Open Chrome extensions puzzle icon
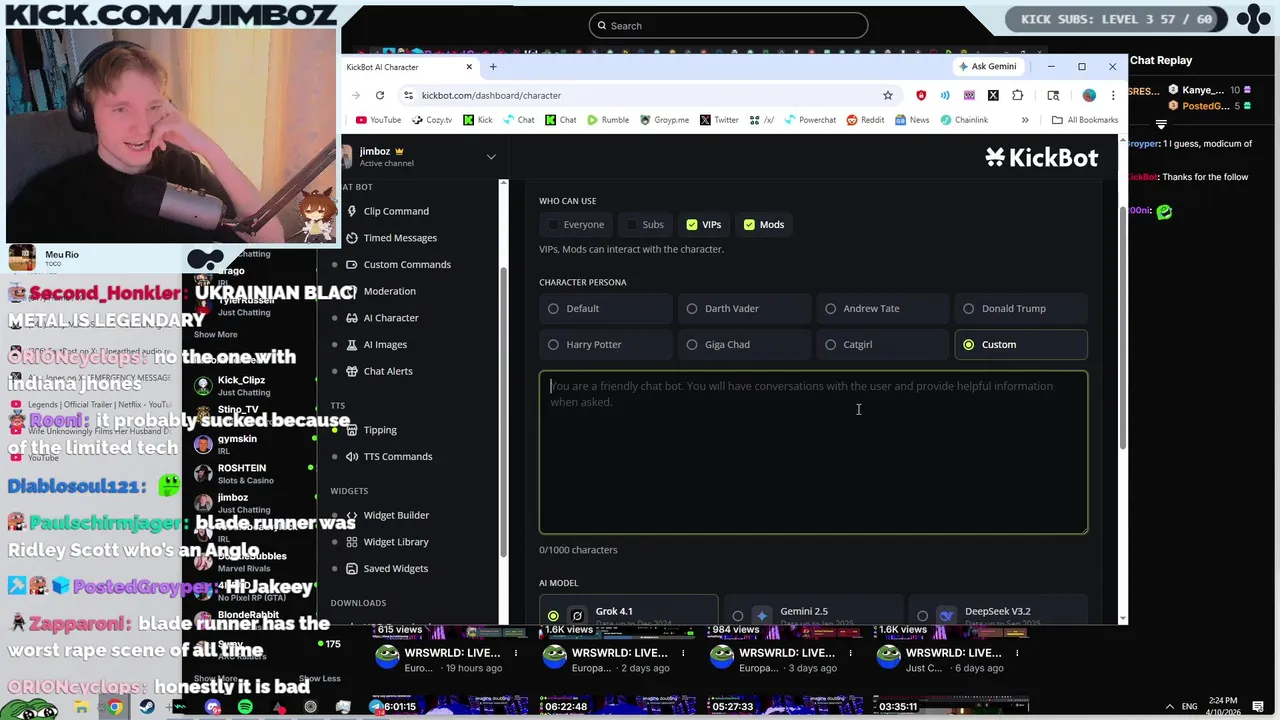The image size is (1280, 720). point(1018,95)
